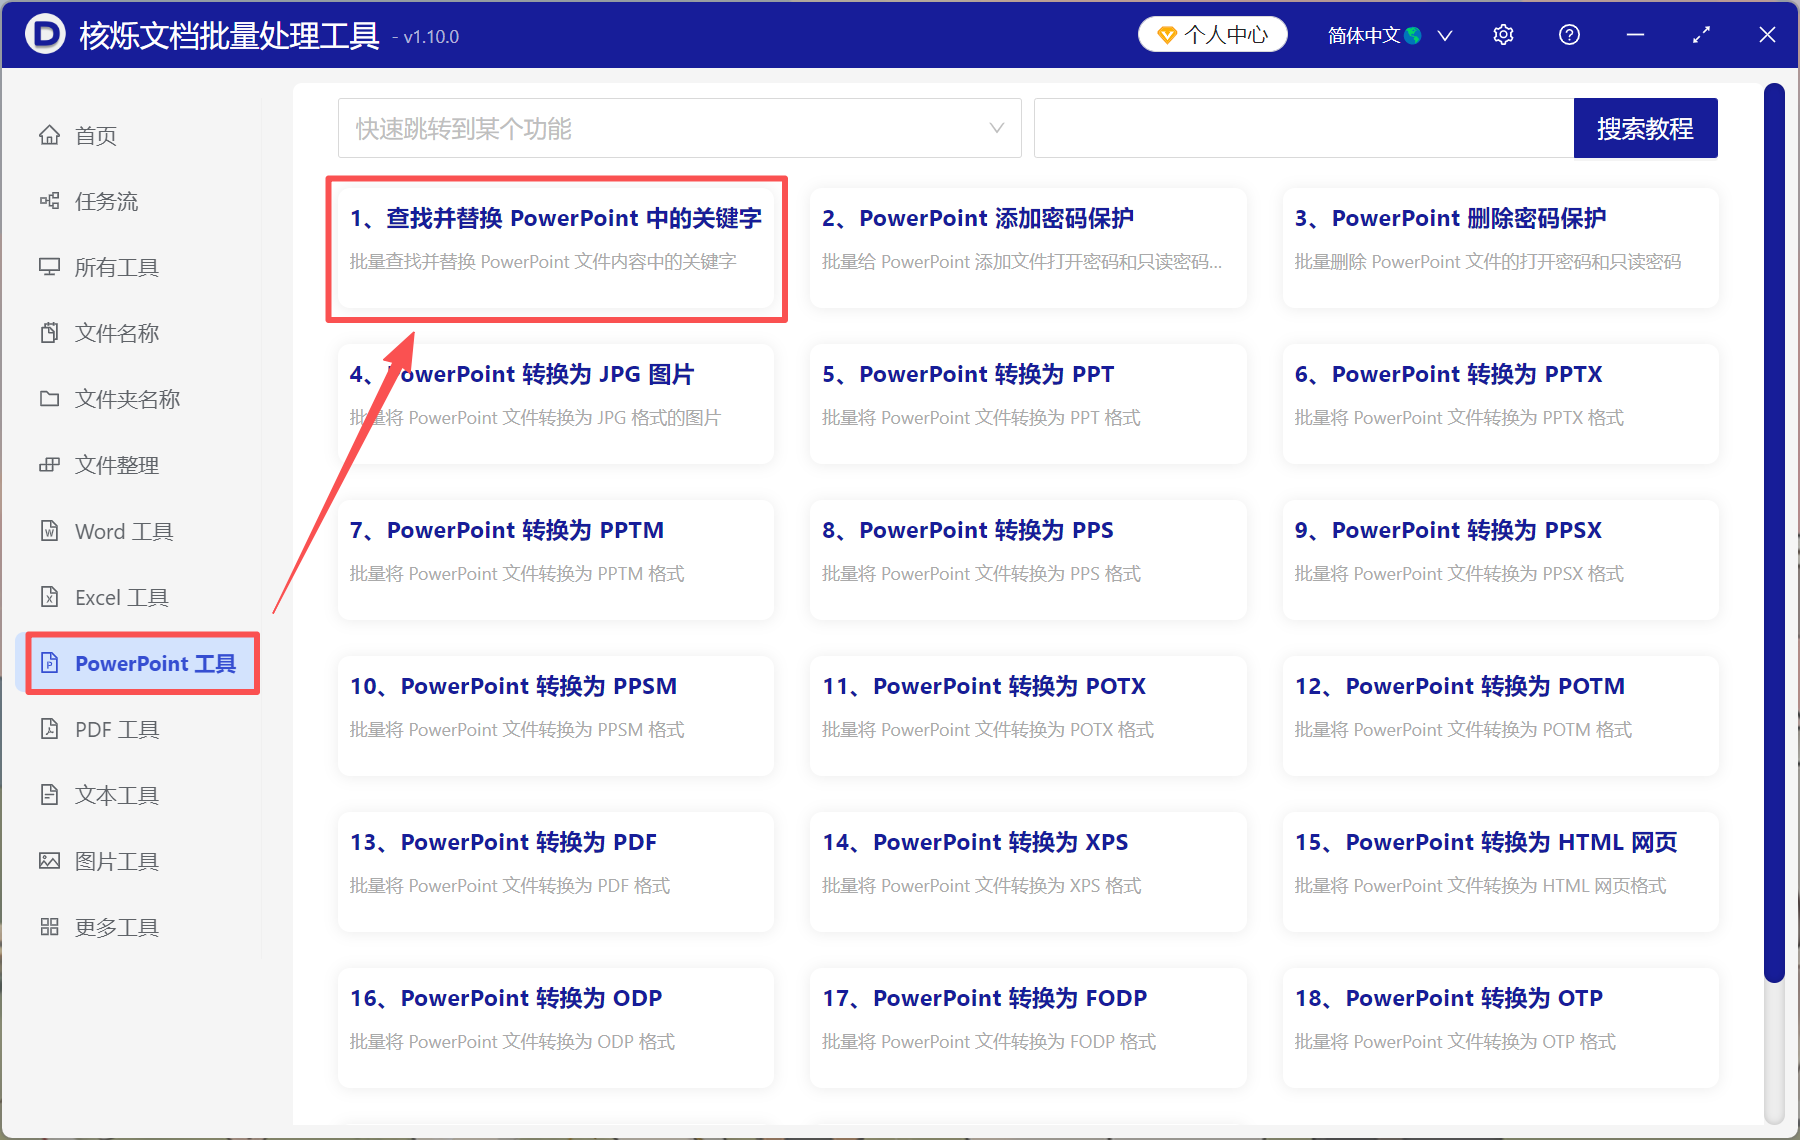The width and height of the screenshot is (1800, 1140).
Task: Open 个人中心 personal center
Action: (1212, 34)
